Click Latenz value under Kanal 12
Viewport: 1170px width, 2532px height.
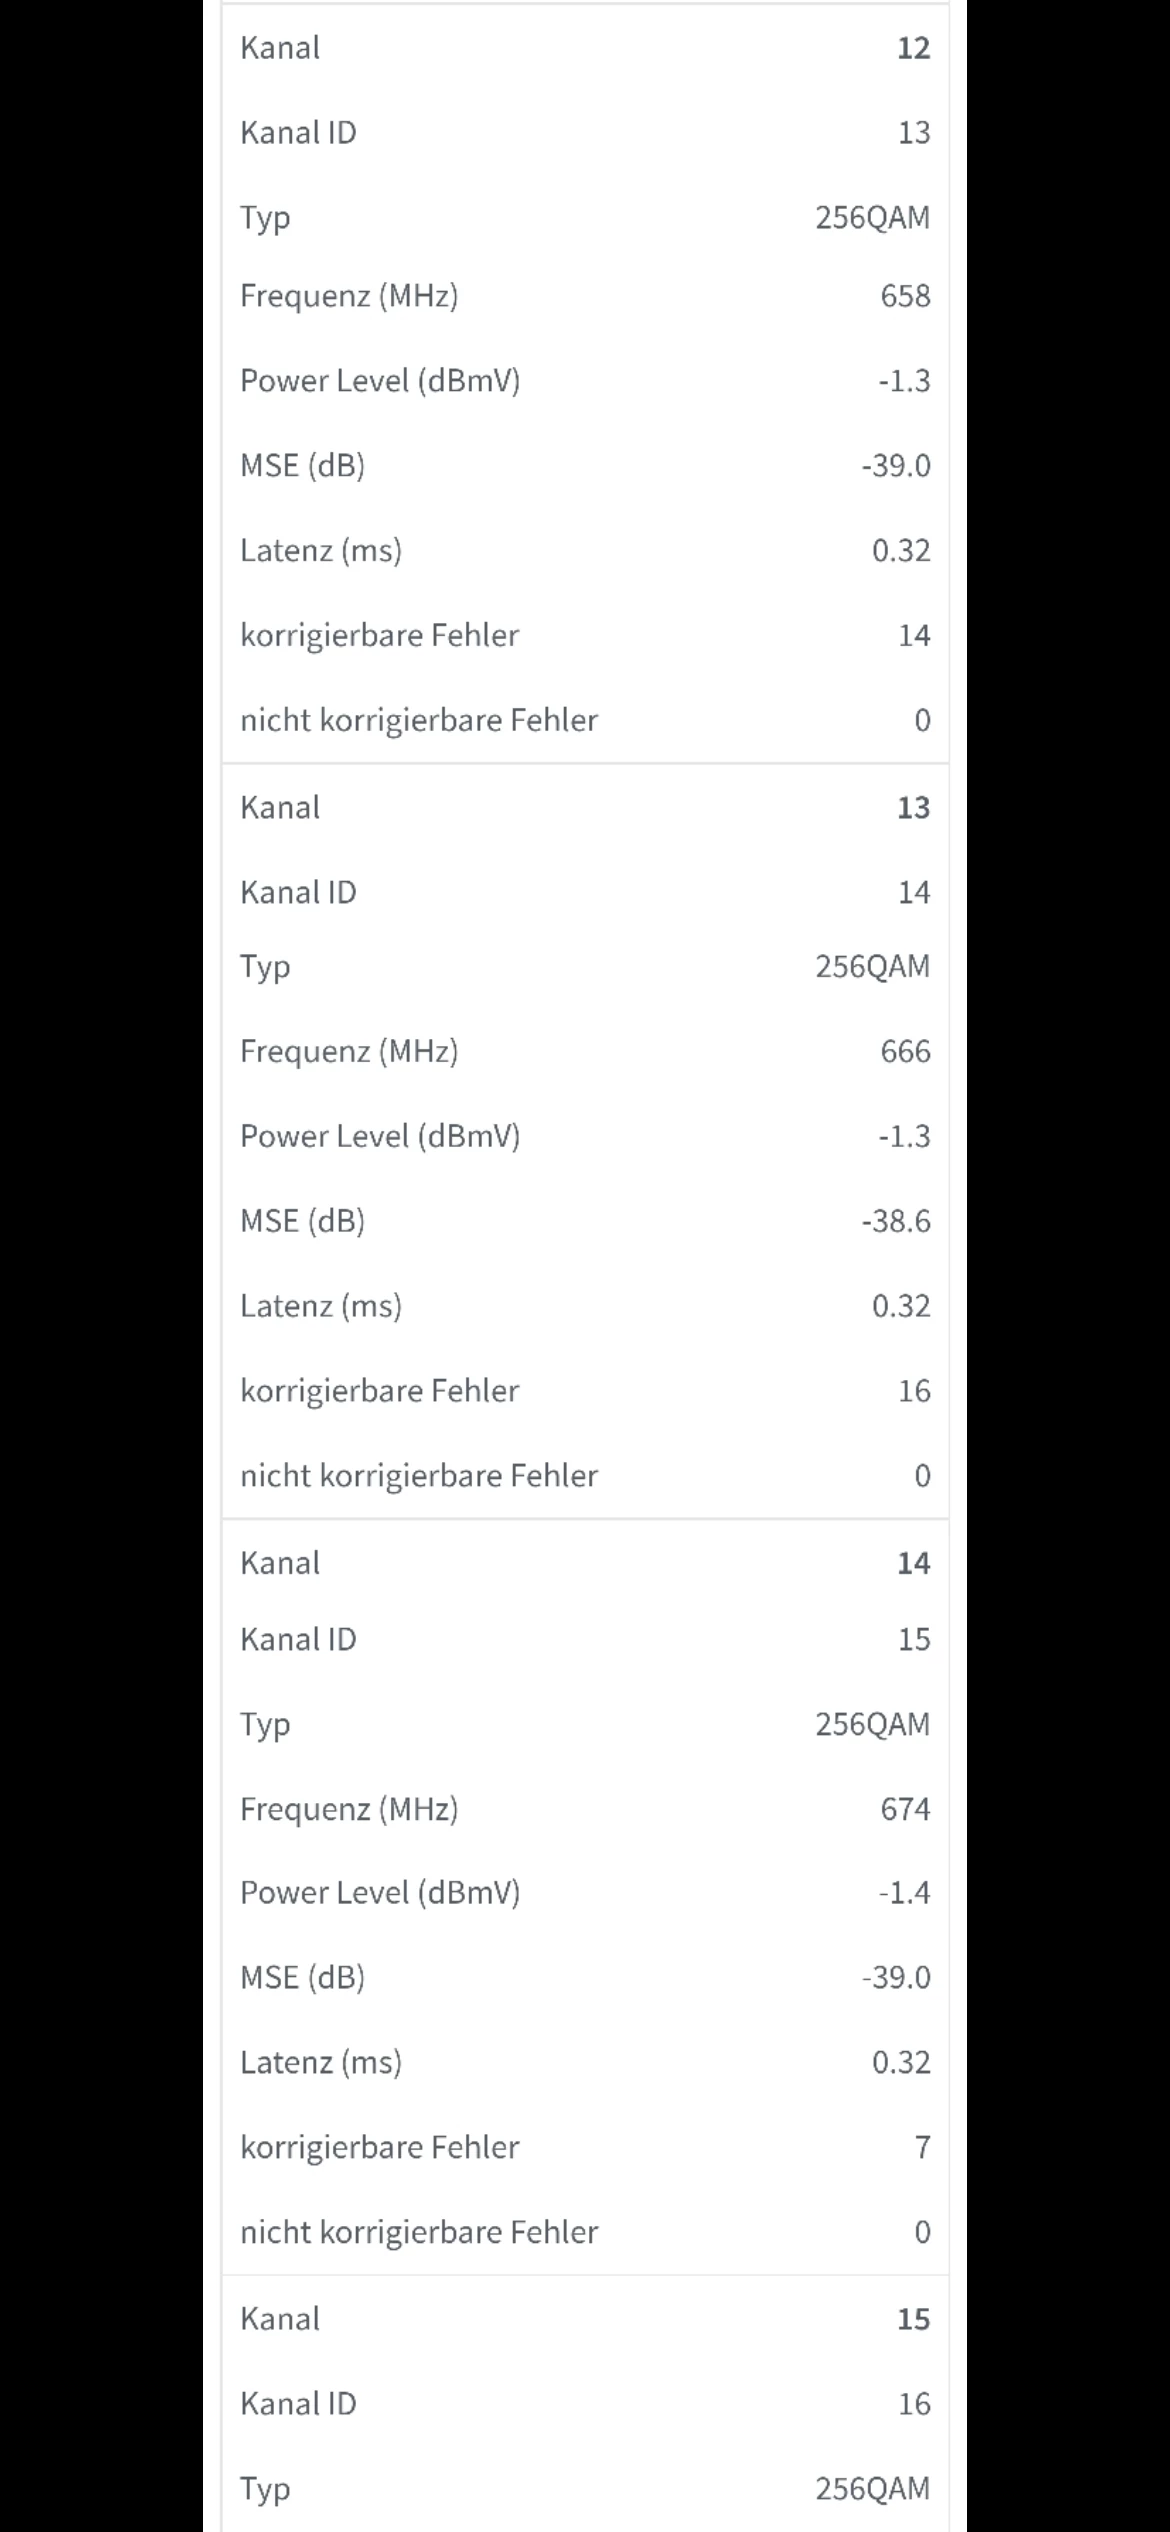(901, 551)
